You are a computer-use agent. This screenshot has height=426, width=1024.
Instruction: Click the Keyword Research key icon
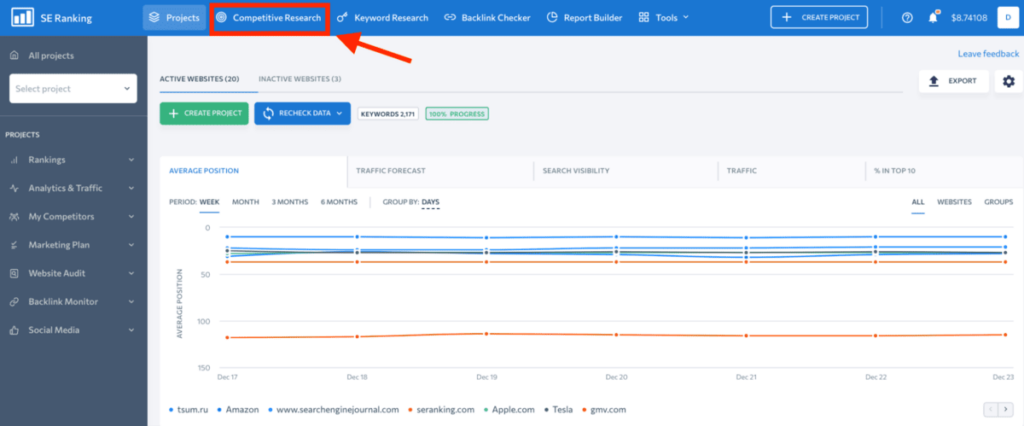[342, 18]
